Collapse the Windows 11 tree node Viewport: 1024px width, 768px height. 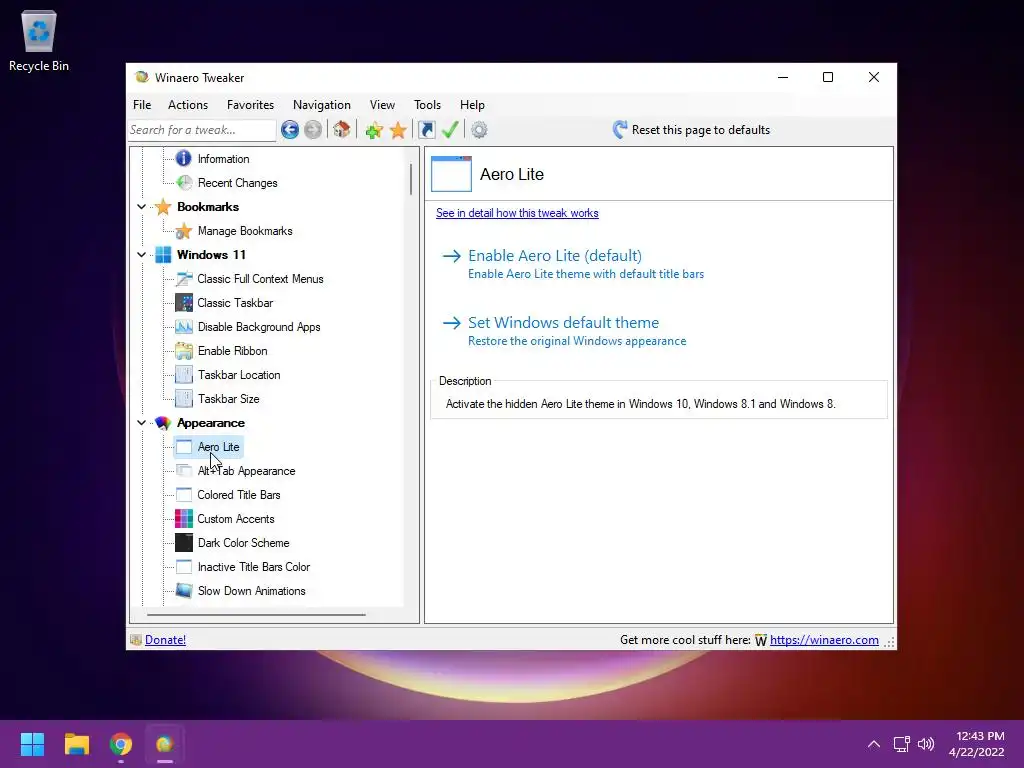coord(142,255)
